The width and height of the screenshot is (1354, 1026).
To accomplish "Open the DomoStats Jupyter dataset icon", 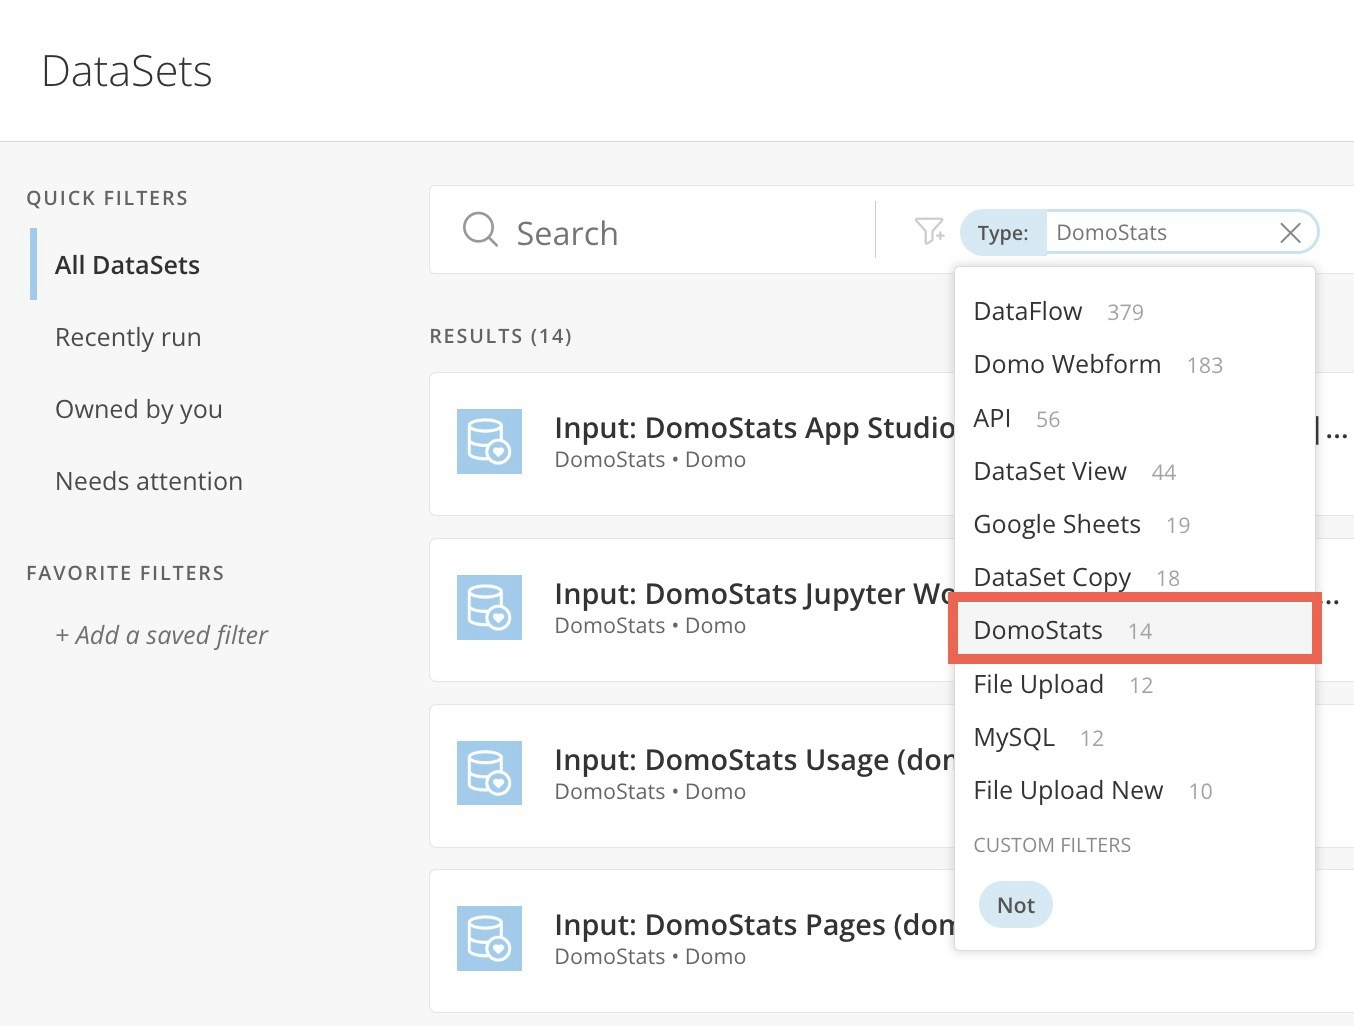I will (x=489, y=607).
